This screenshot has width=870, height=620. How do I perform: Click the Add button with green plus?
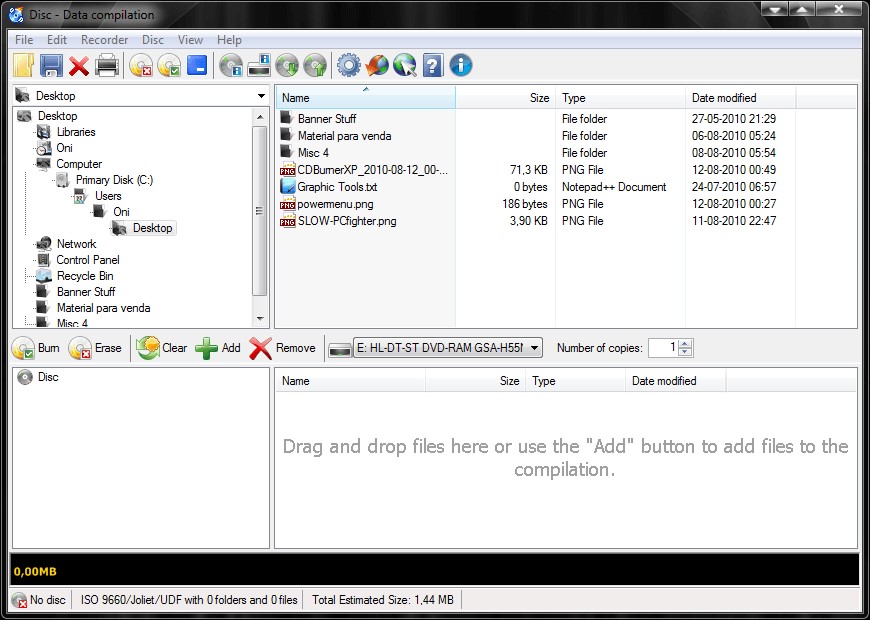click(x=218, y=348)
